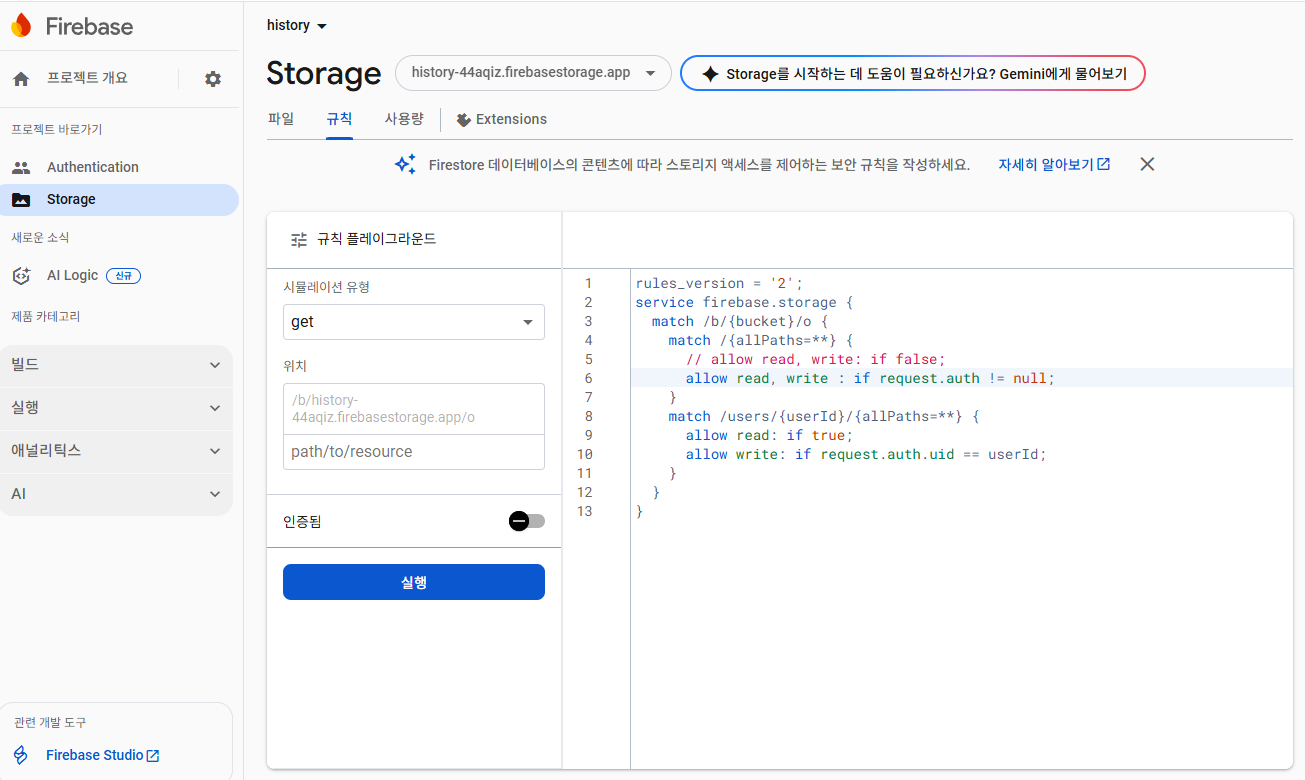Click code line "service firebase.storage {"
The width and height of the screenshot is (1305, 780).
[x=743, y=302]
